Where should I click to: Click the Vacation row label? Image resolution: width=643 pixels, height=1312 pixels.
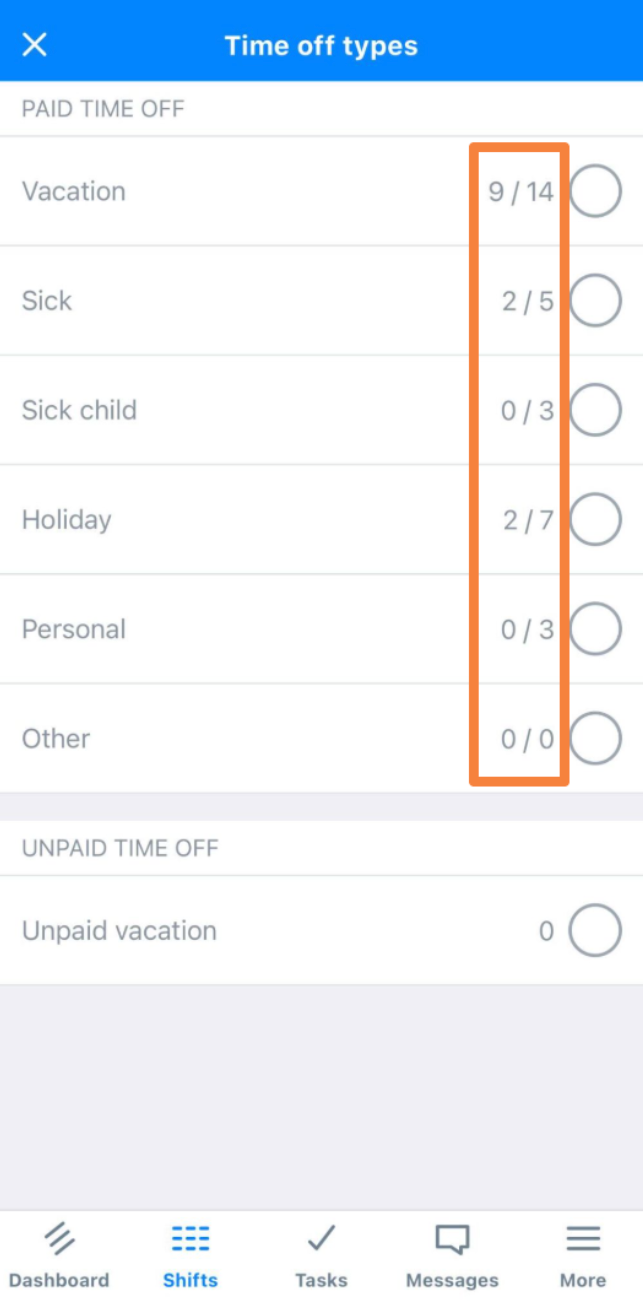[74, 191]
